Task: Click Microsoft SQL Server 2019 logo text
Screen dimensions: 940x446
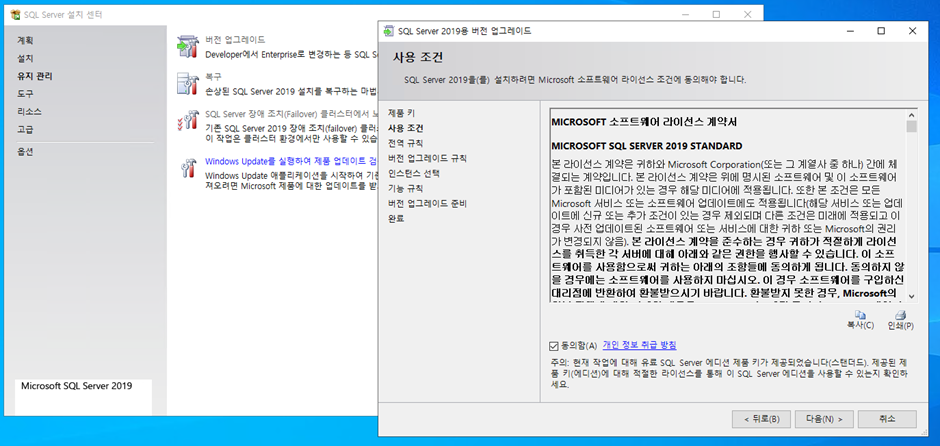Action: coord(77,386)
